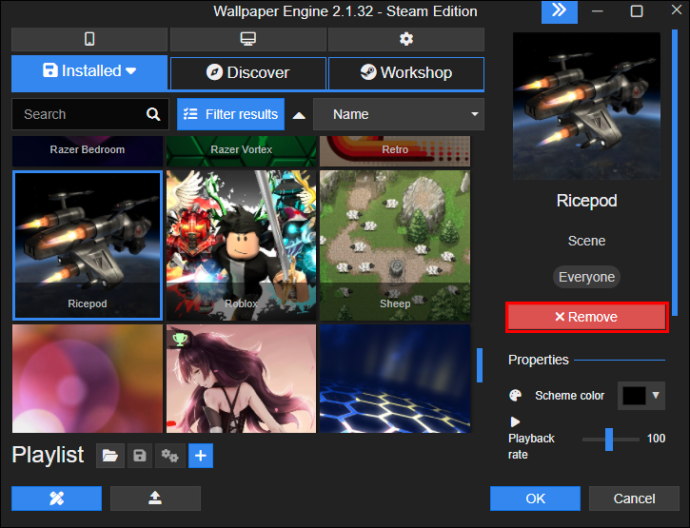Select the blue hexagon wallpaper thumbnail
This screenshot has height=528, width=690.
(x=395, y=379)
